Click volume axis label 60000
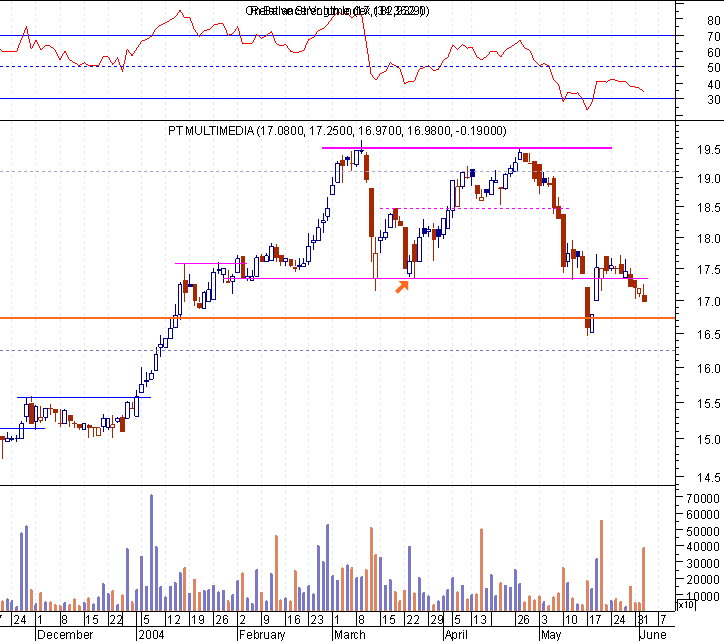Screen dimensions: 724x641 coord(703,514)
